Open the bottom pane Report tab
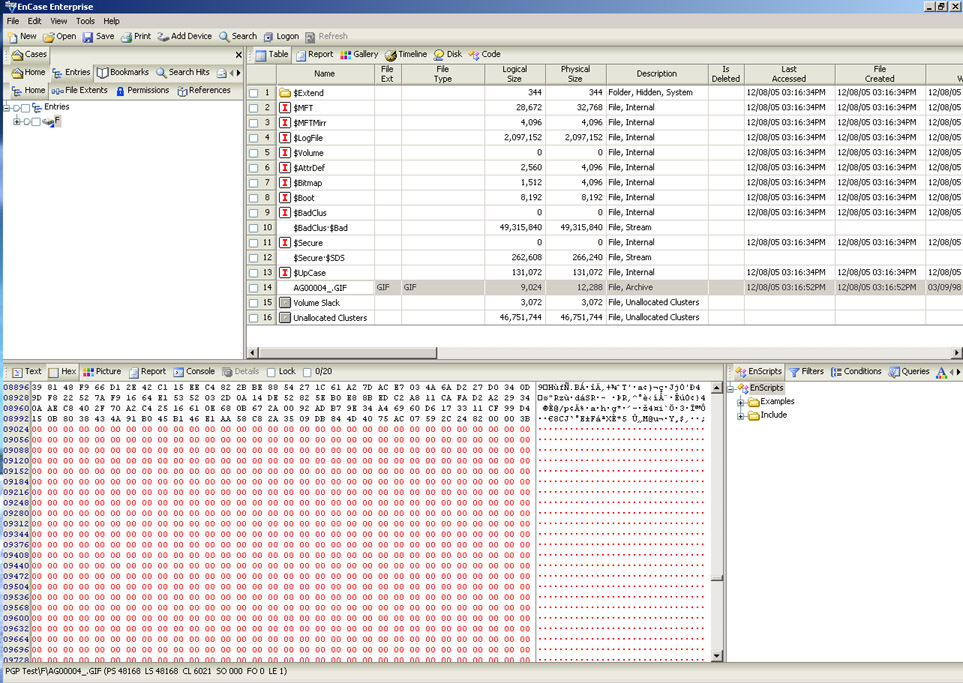The image size is (963, 683). (147, 372)
